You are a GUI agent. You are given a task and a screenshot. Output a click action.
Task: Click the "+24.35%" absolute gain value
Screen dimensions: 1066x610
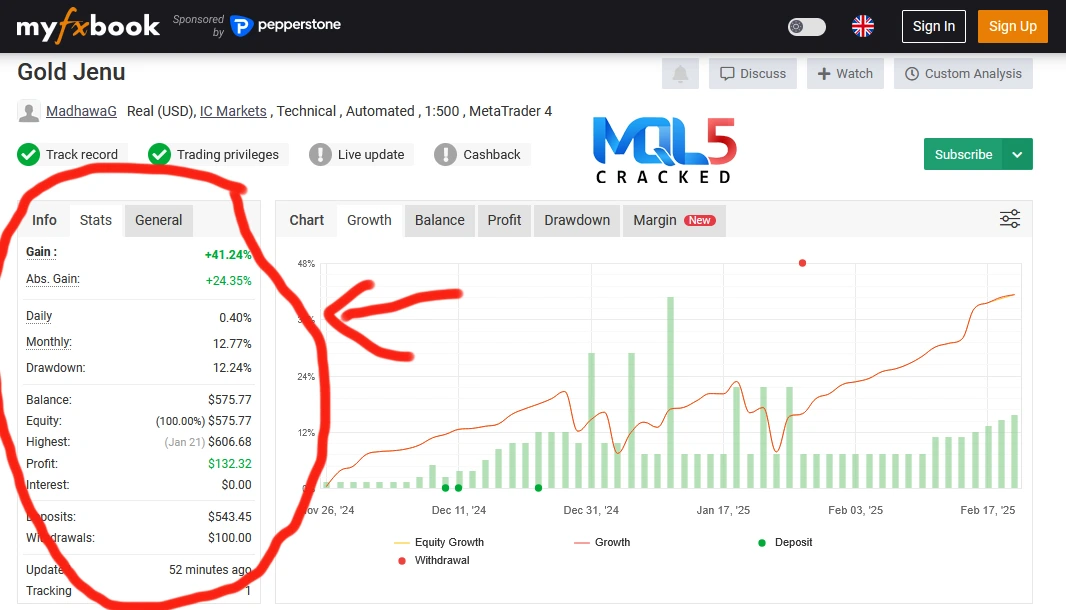(x=228, y=281)
